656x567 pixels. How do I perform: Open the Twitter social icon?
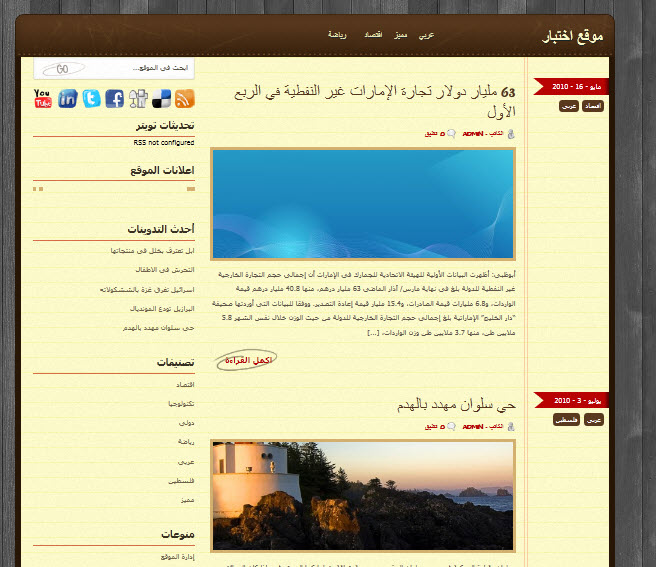(x=91, y=99)
